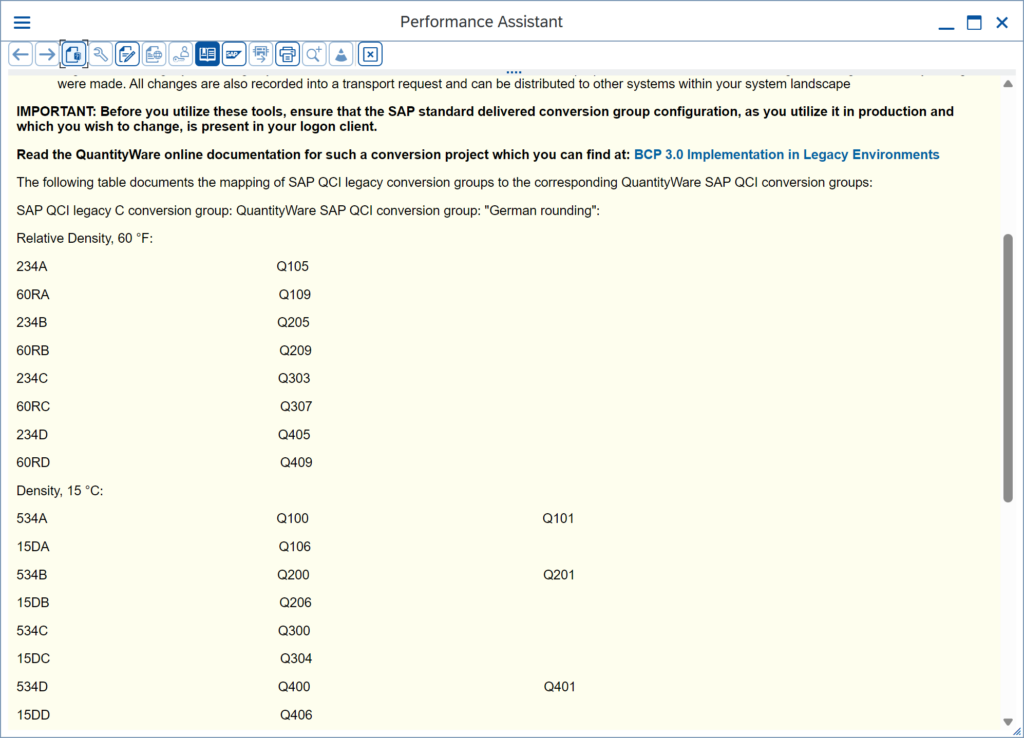The width and height of the screenshot is (1024, 738).
Task: Click the printer with arrow icon
Action: click(261, 54)
